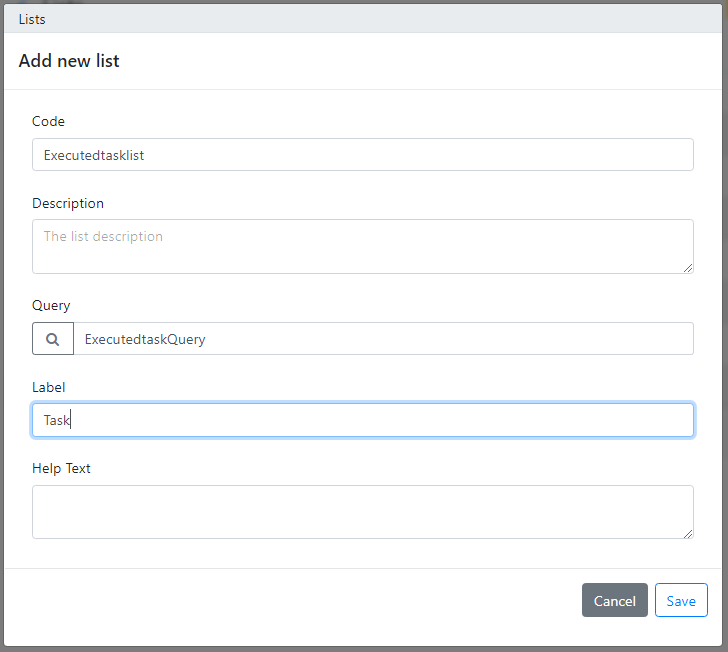This screenshot has width=728, height=652.
Task: Click the Help Text caption
Action: click(61, 469)
